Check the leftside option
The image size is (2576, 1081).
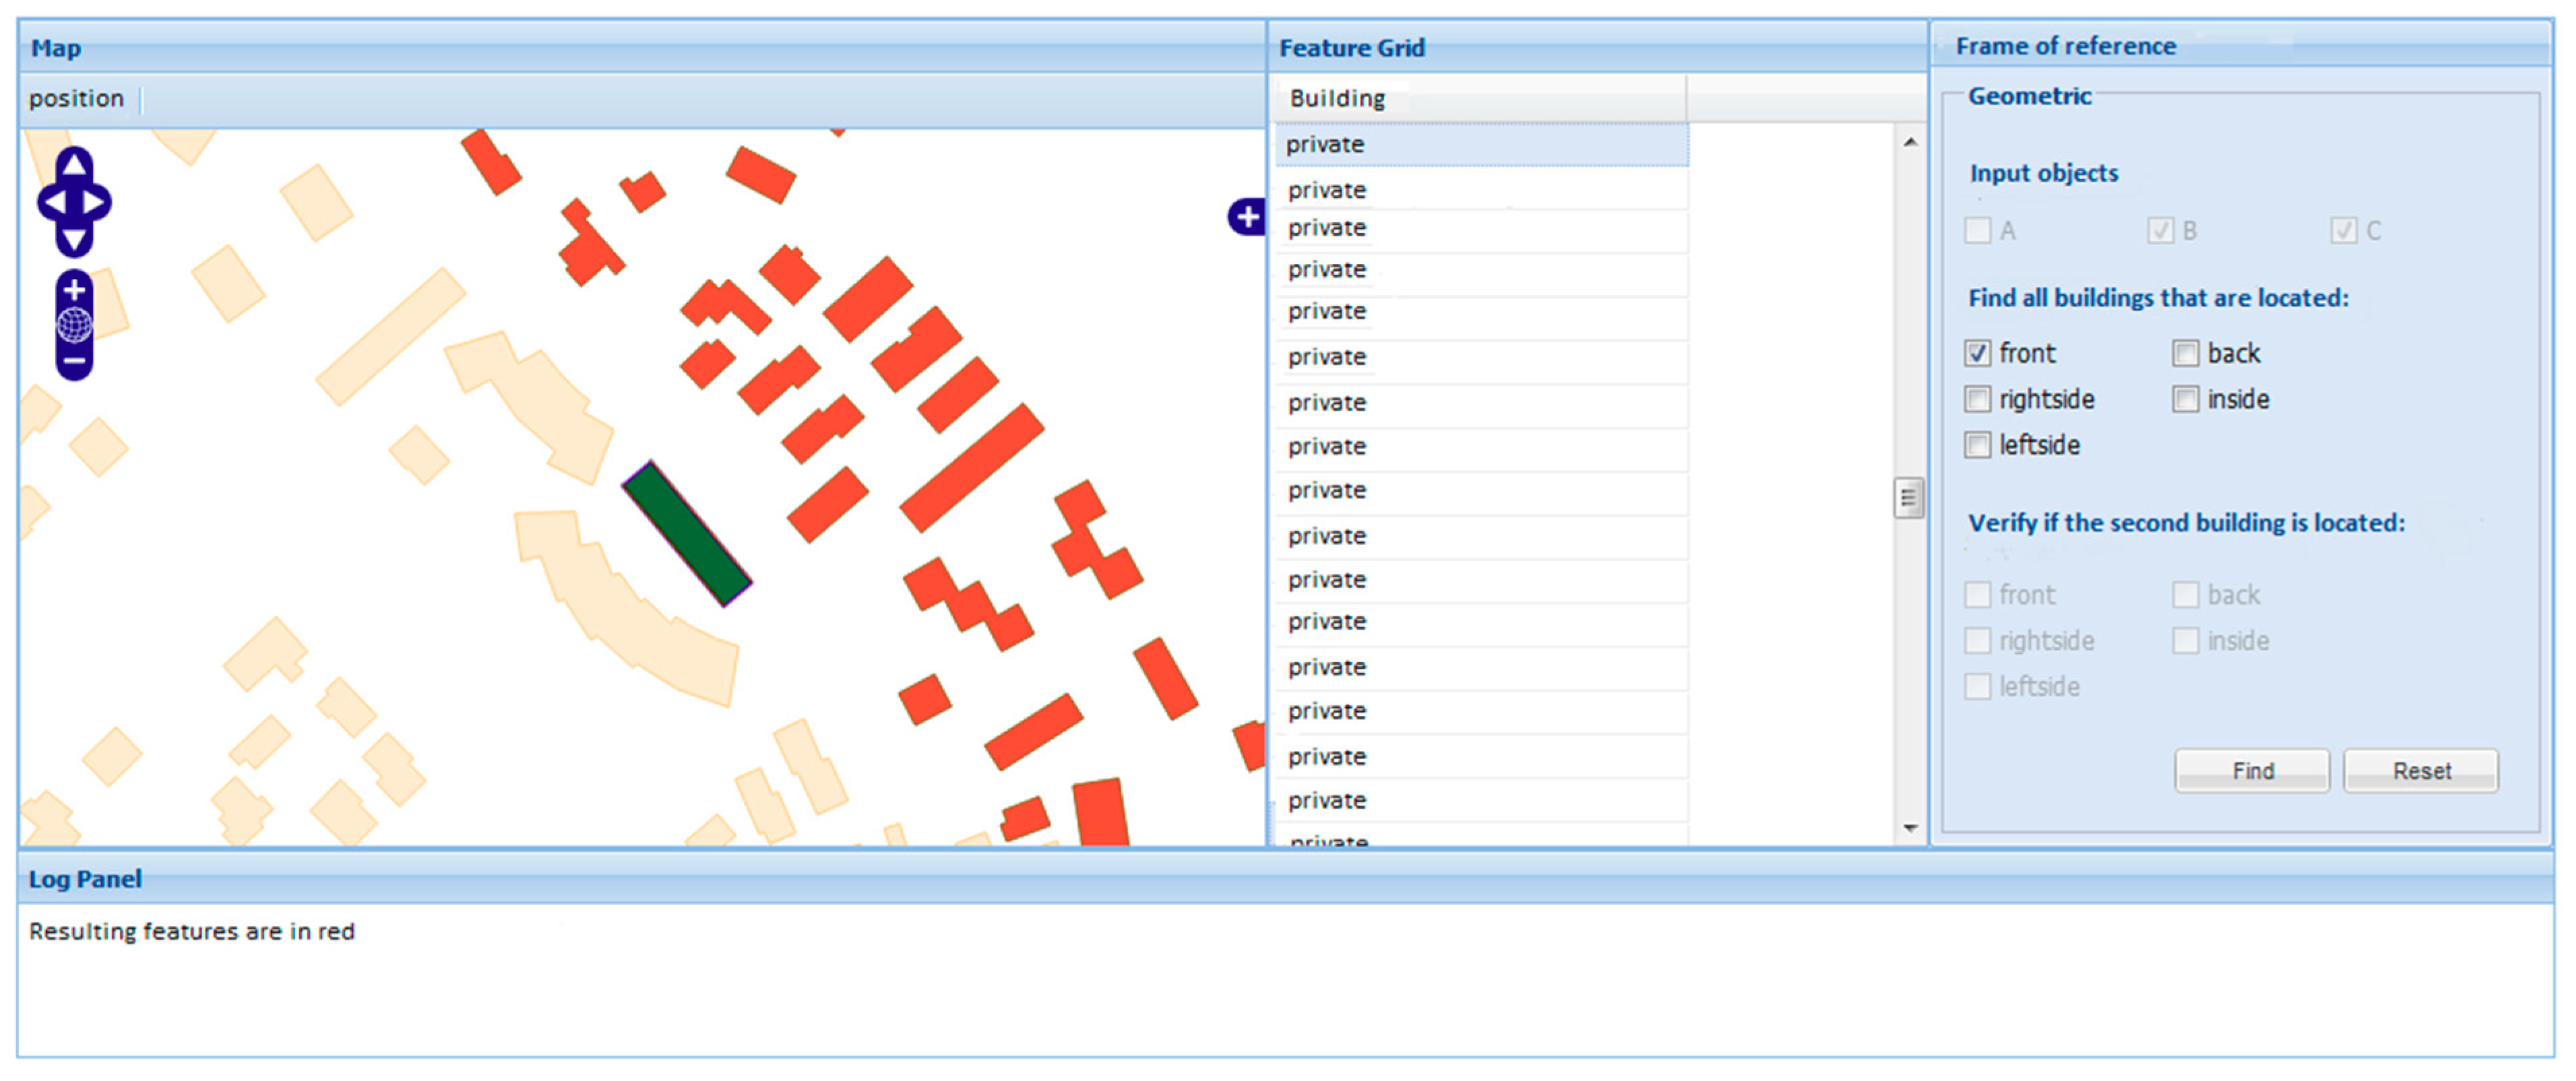[x=1977, y=445]
